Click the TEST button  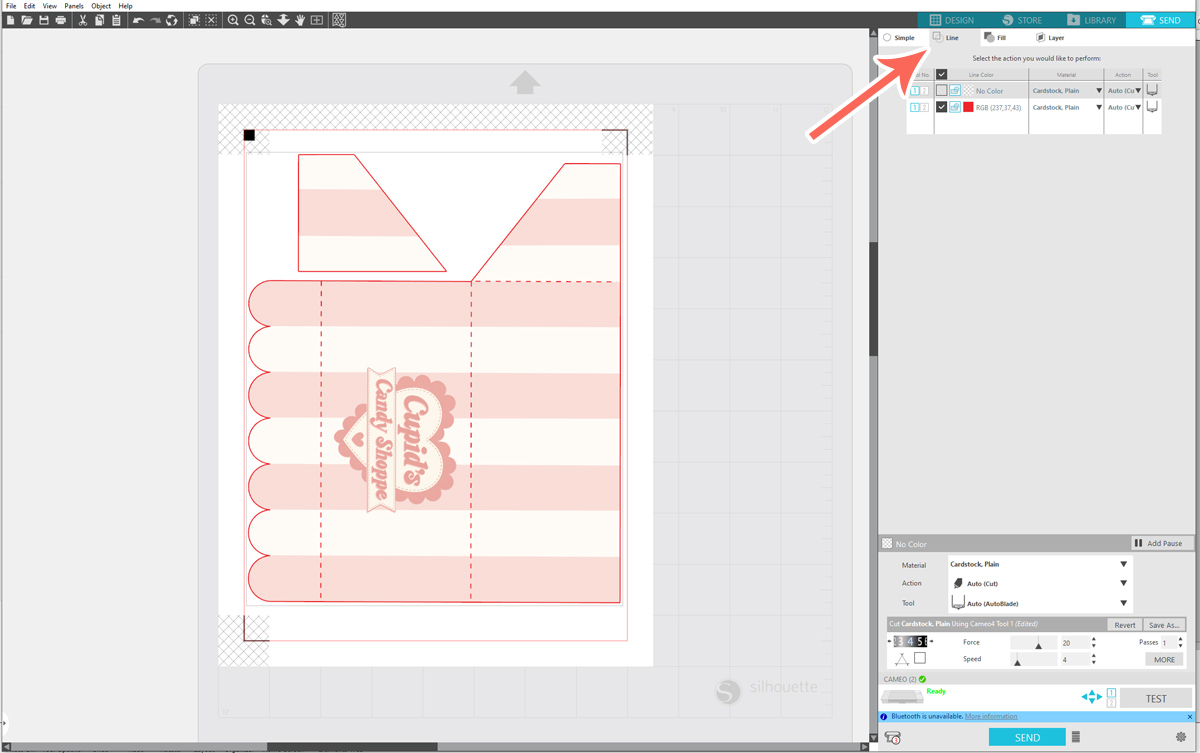coord(1156,697)
